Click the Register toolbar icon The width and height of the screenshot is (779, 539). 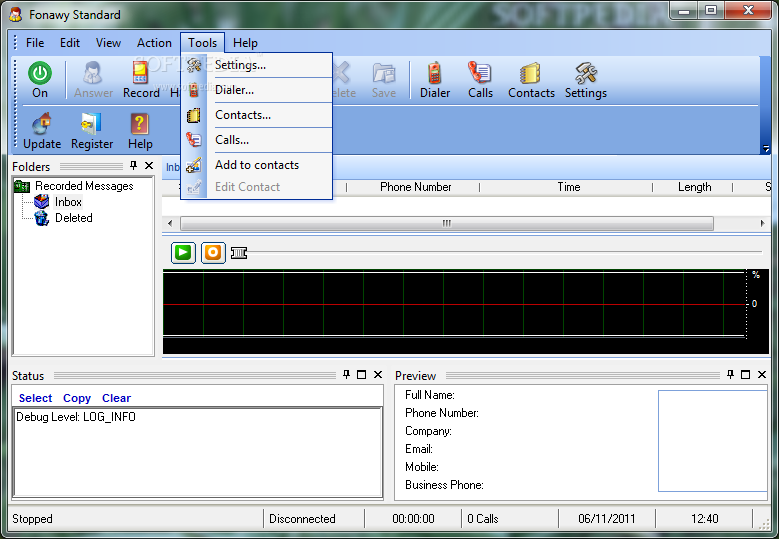[92, 131]
